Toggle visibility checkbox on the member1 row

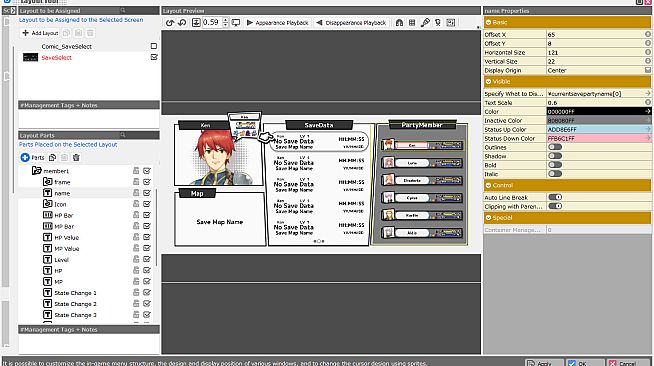(x=147, y=170)
